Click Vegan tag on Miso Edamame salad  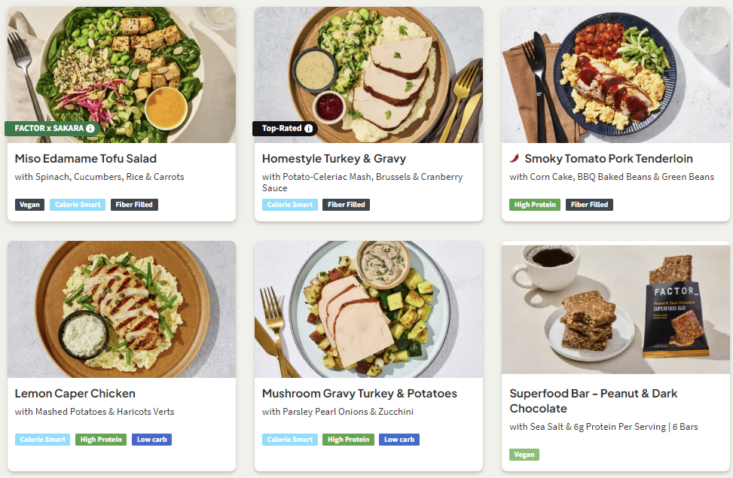(x=30, y=205)
